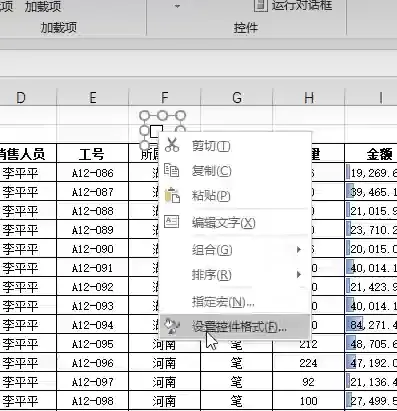Click 笔 cell in row A12-096
This screenshot has height=411, width=397.
237,363
